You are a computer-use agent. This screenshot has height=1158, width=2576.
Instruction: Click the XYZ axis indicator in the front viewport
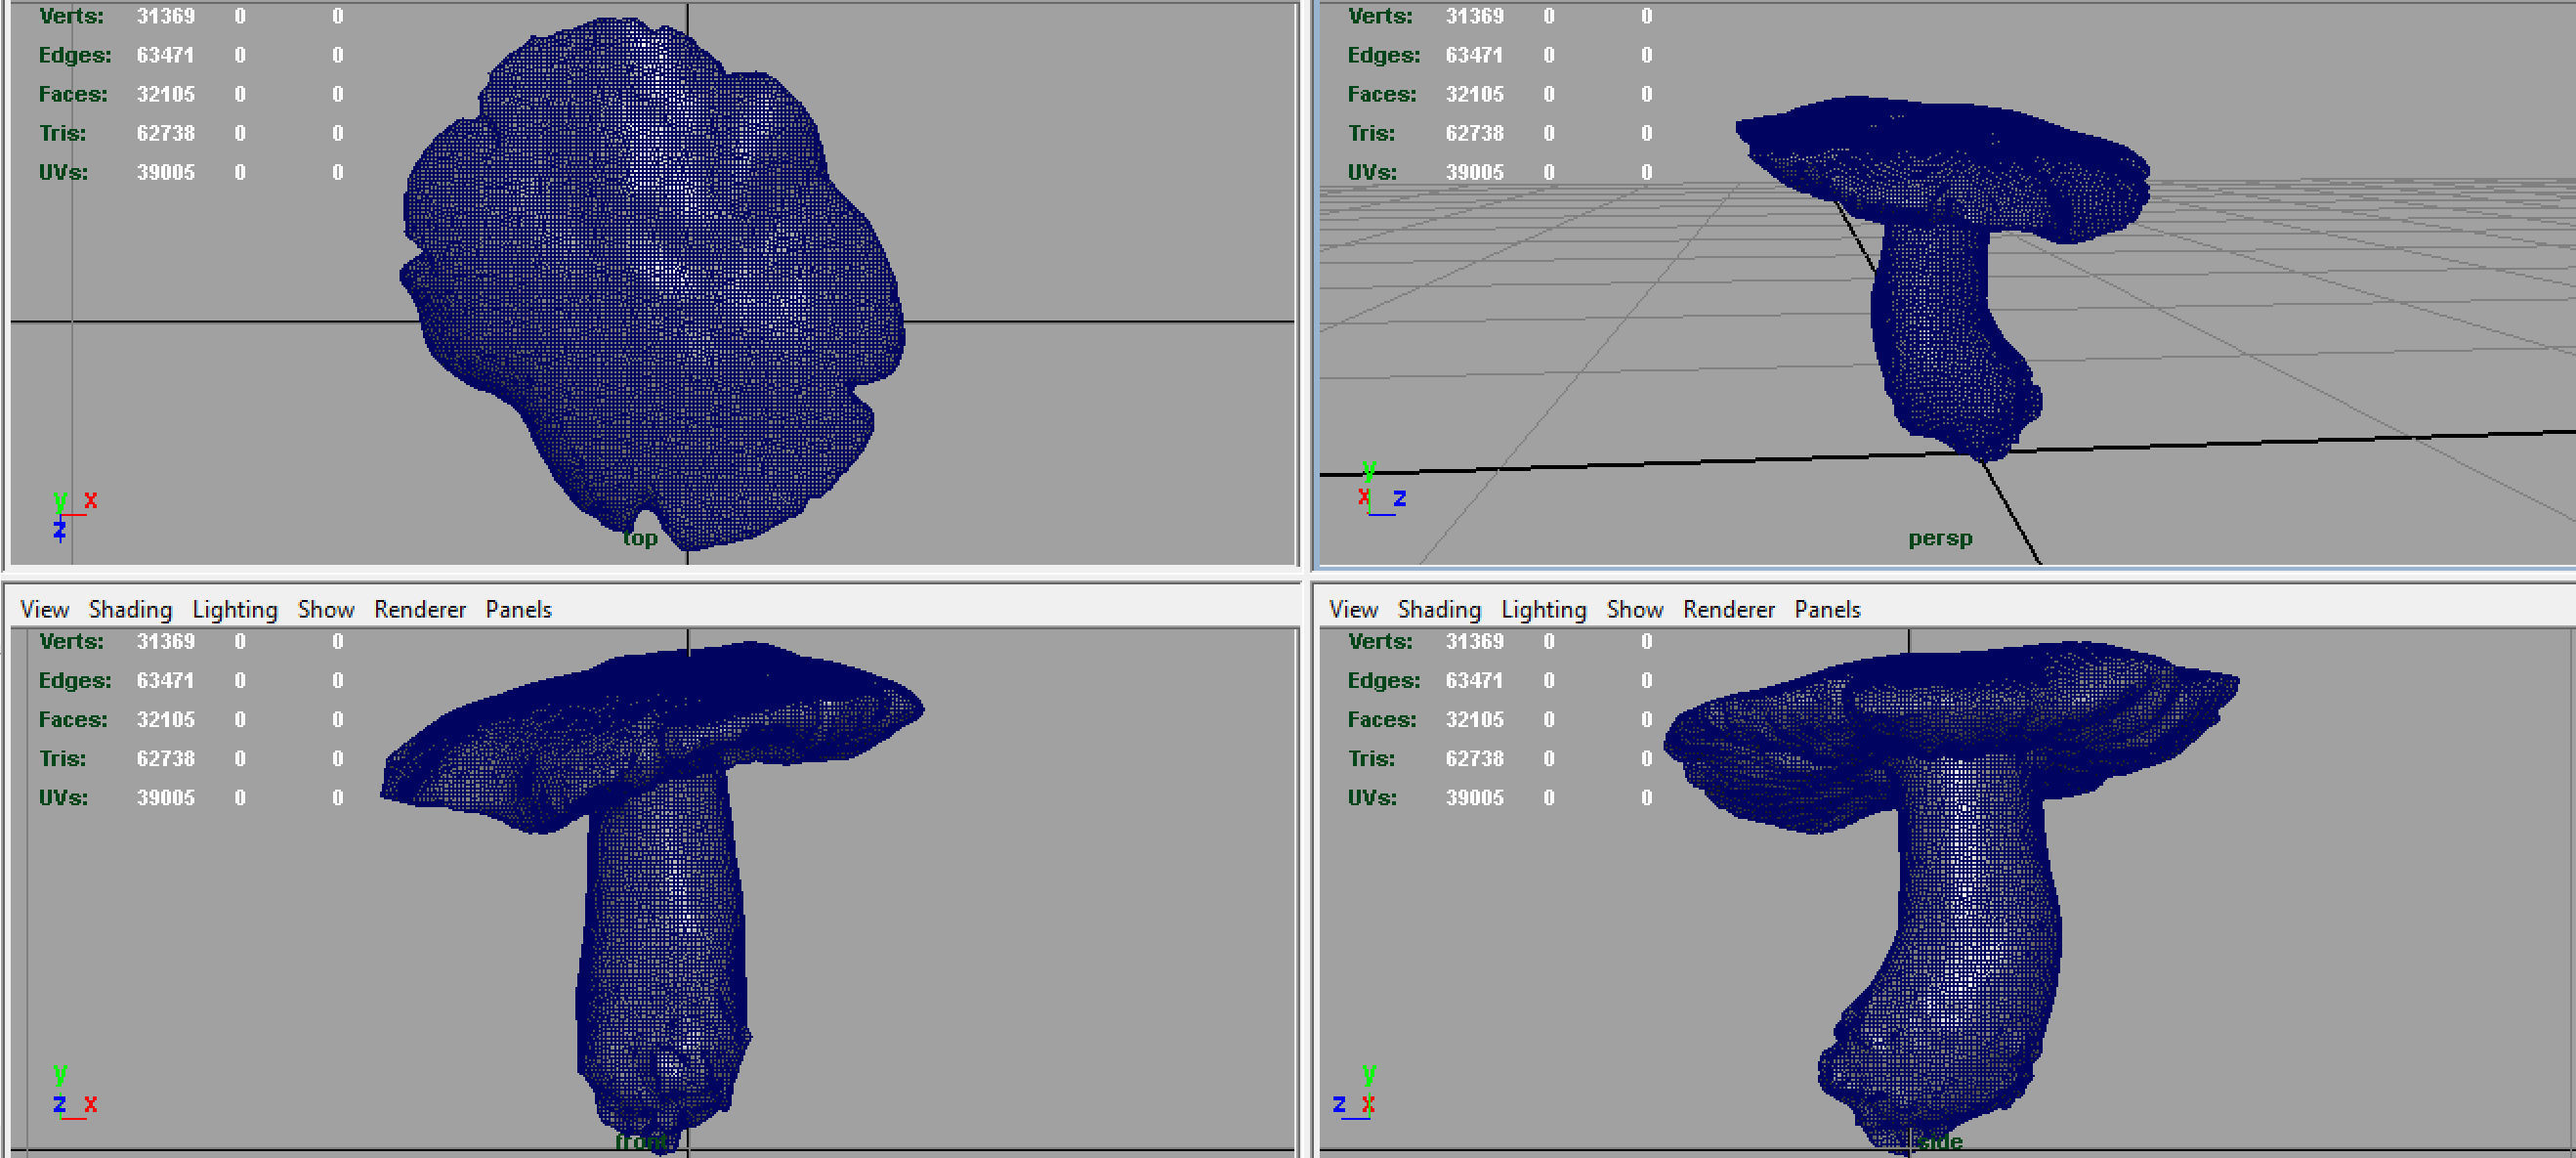click(x=74, y=1093)
